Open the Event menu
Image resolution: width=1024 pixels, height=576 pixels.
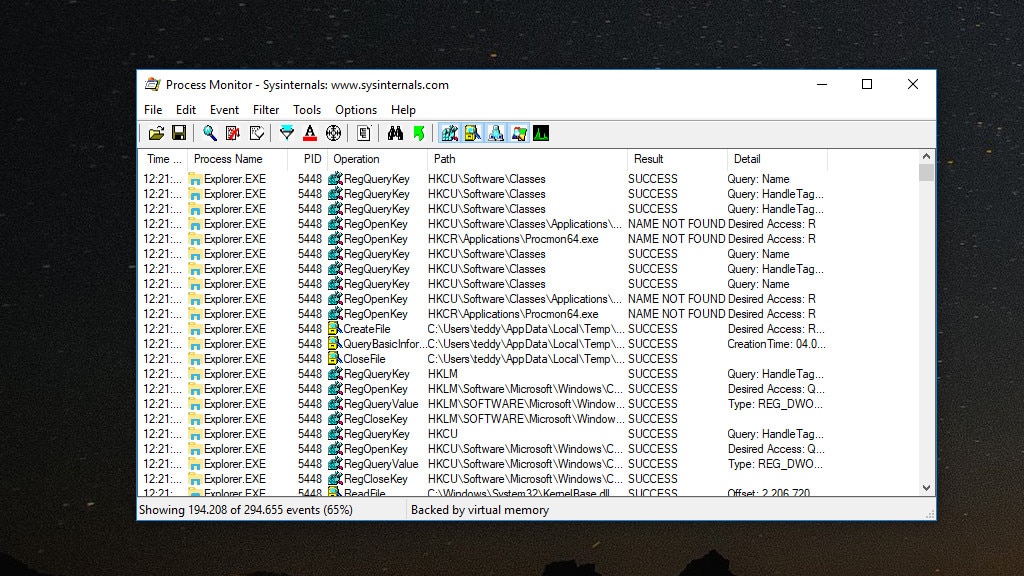(x=224, y=110)
